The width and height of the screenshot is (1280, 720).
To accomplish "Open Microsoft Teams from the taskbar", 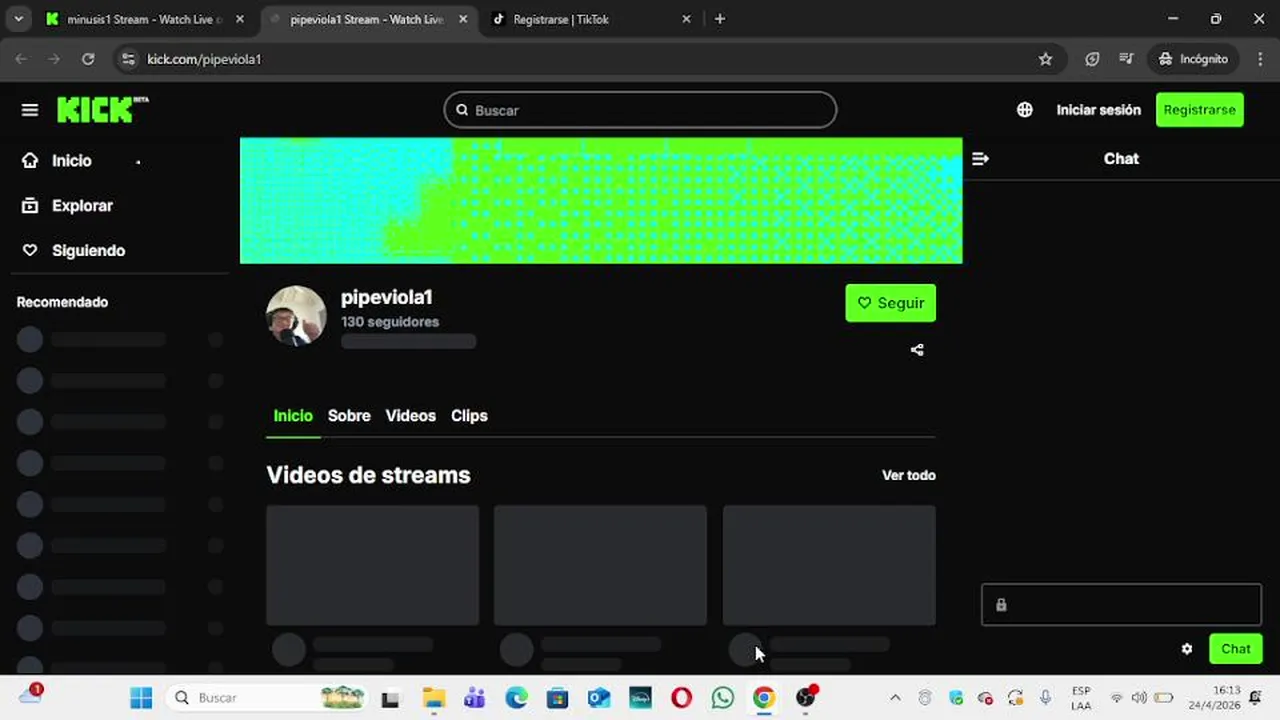I will [x=474, y=698].
